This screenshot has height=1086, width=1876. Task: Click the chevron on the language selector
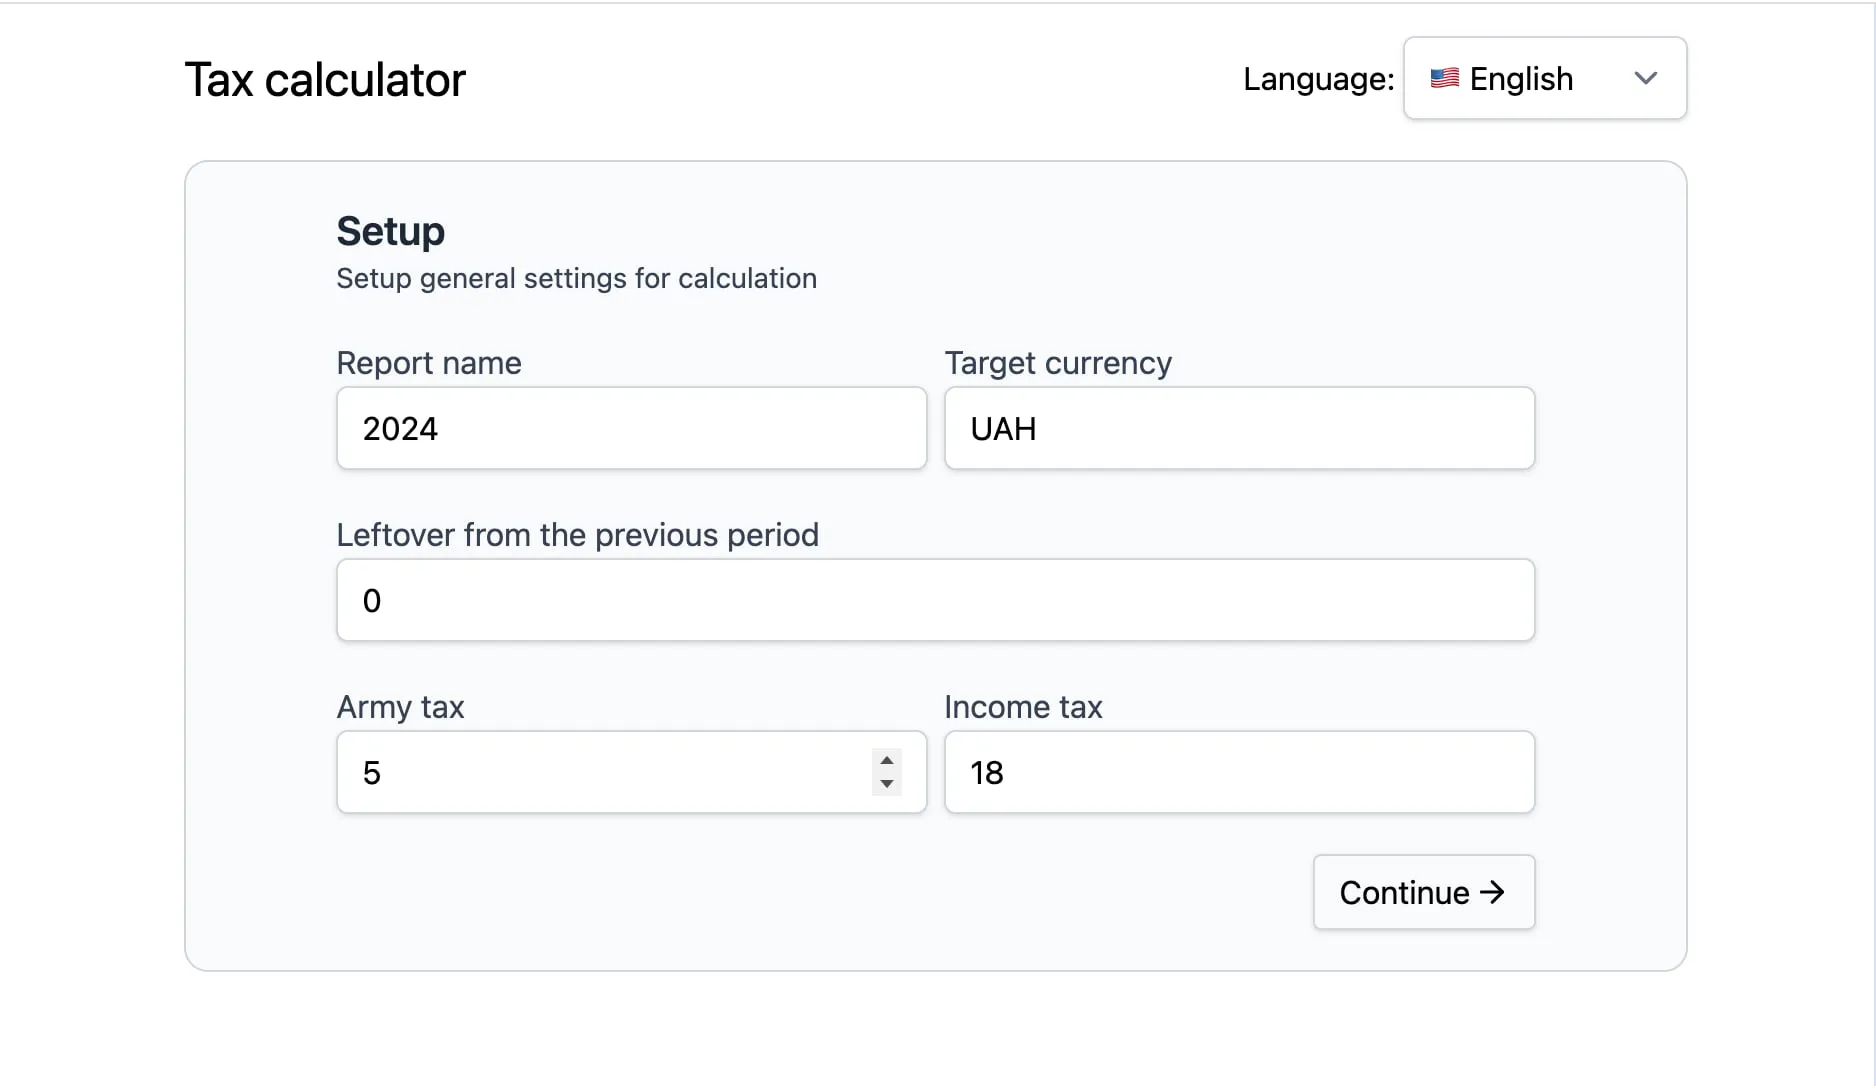(1647, 78)
